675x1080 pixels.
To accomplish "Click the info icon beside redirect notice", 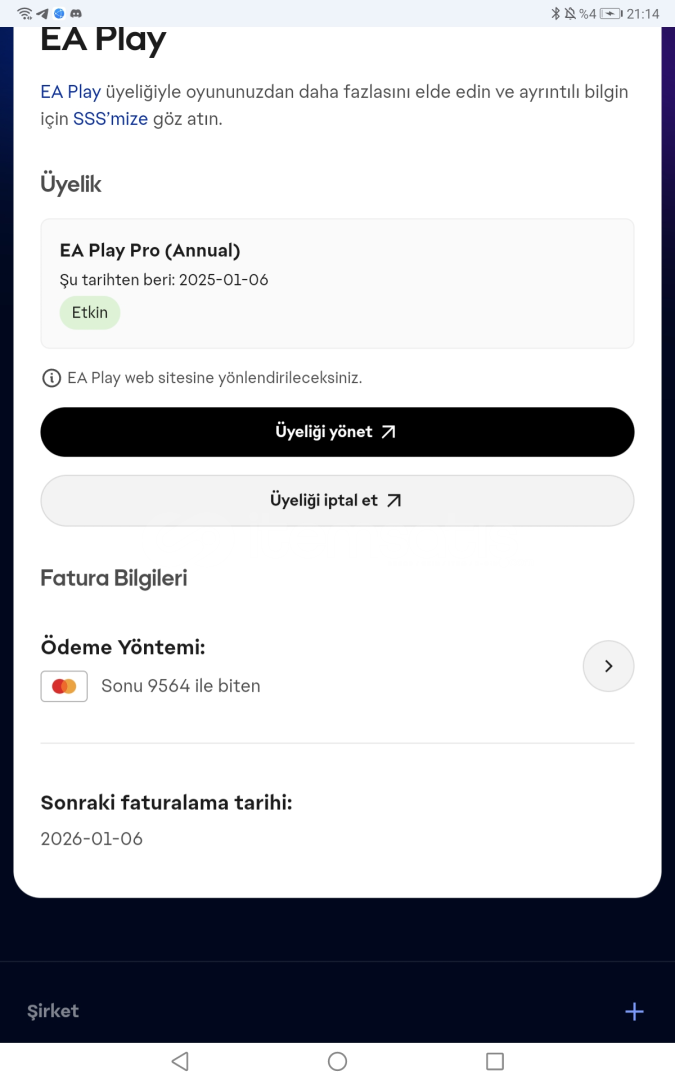I will click(x=50, y=378).
